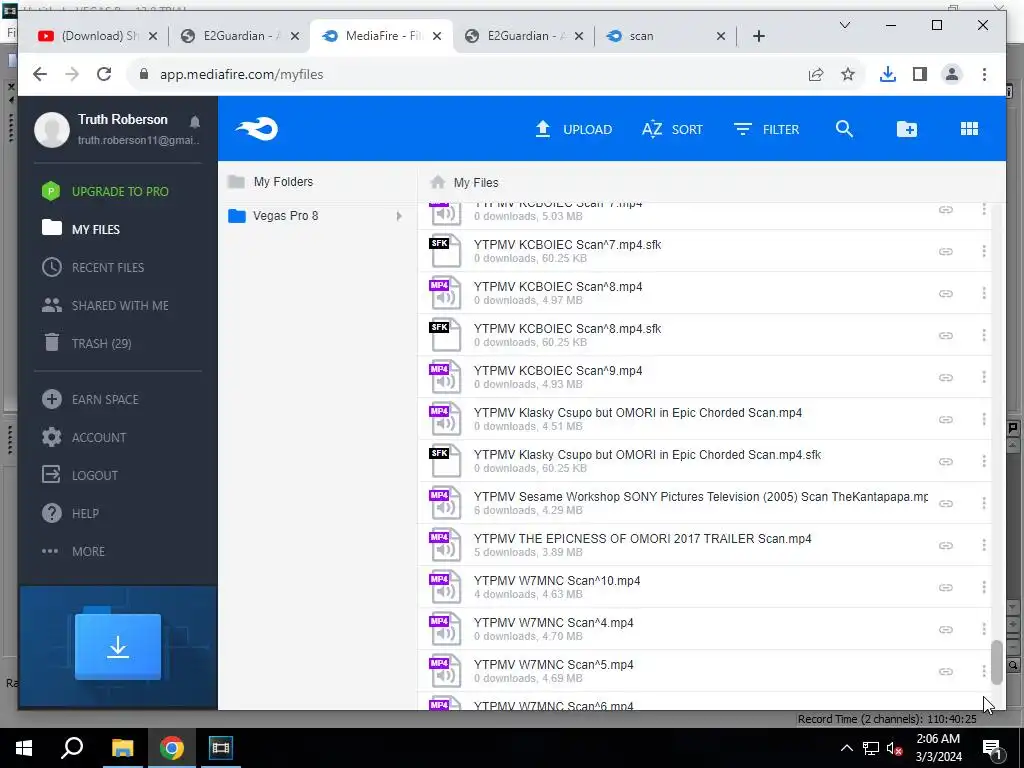Click Logout
Viewport: 1024px width, 768px height.
pos(80,475)
